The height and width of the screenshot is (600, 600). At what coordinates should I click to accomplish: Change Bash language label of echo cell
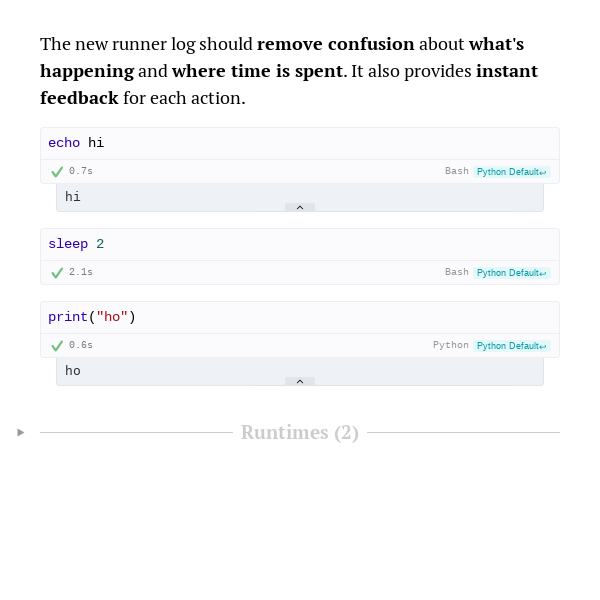(x=457, y=171)
